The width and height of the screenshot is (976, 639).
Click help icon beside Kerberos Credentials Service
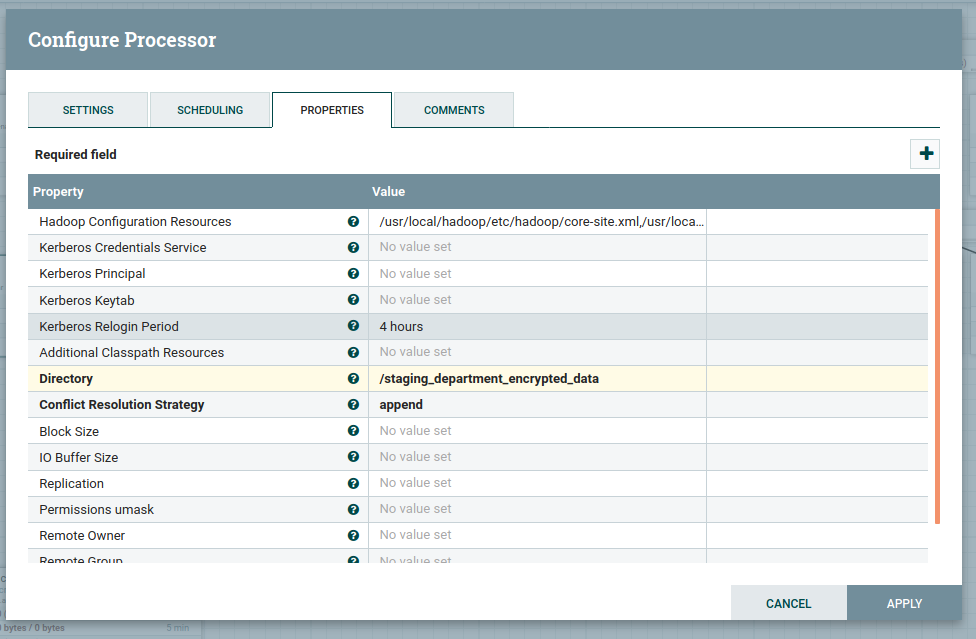[x=353, y=248]
